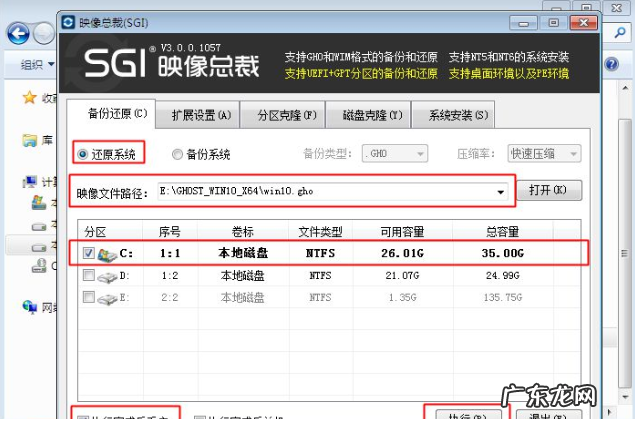
Task: Click the Explorer scrollbar up arrow
Action: 625,87
